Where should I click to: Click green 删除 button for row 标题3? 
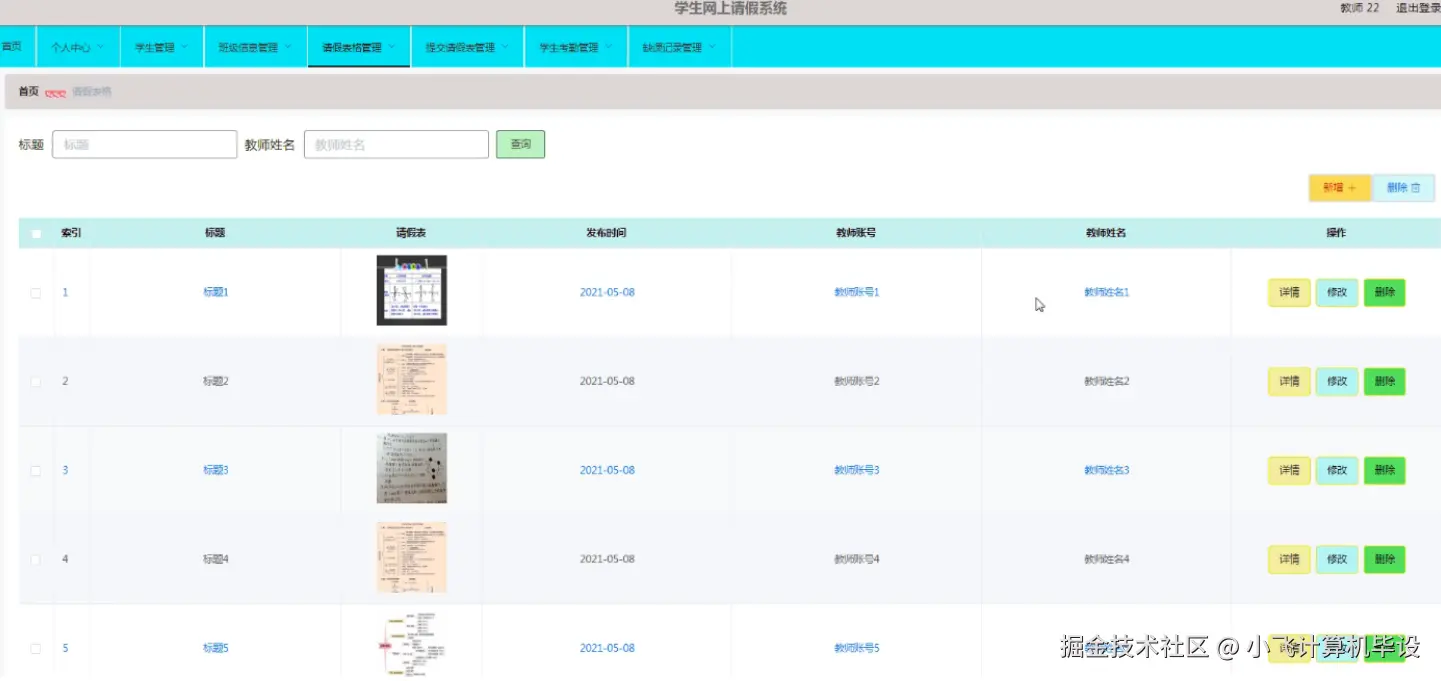point(1385,471)
